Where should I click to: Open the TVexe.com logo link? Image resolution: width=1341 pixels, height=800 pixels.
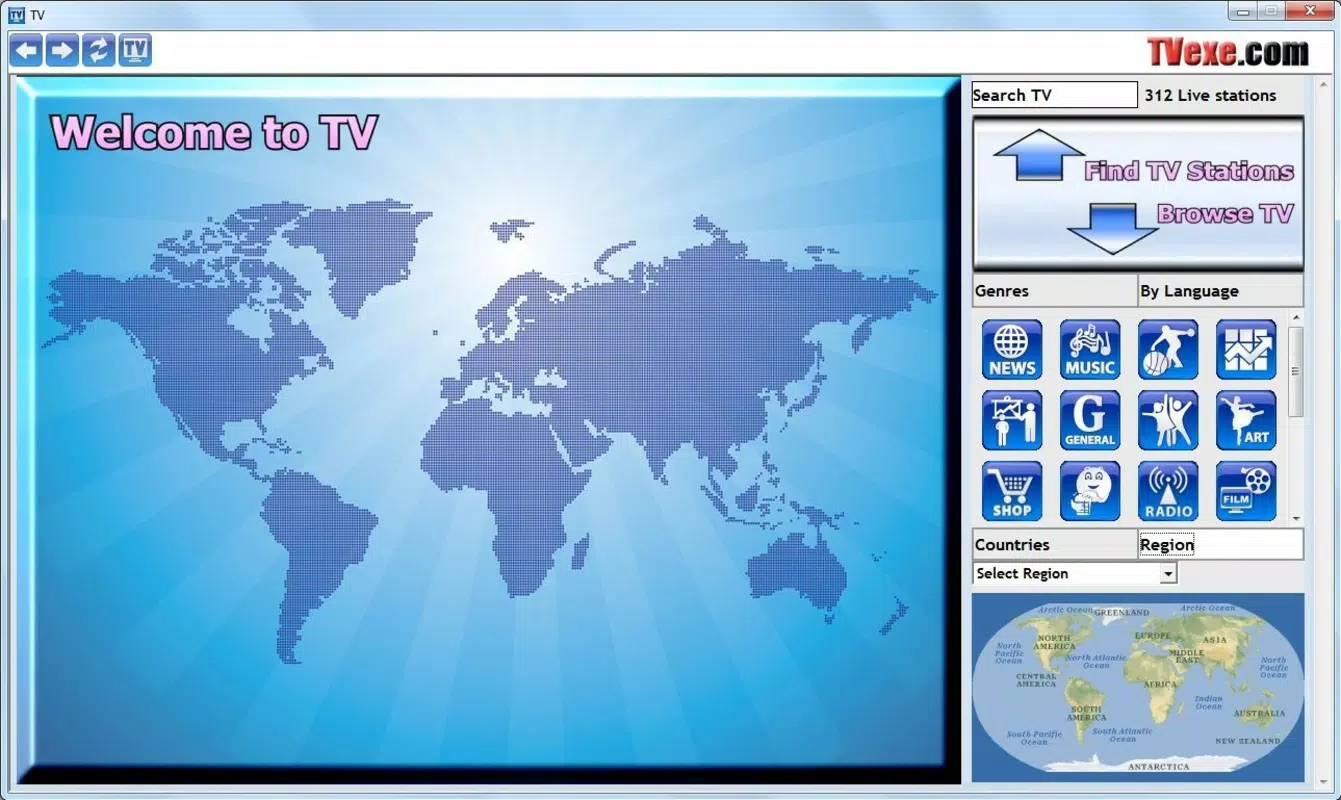(x=1227, y=52)
